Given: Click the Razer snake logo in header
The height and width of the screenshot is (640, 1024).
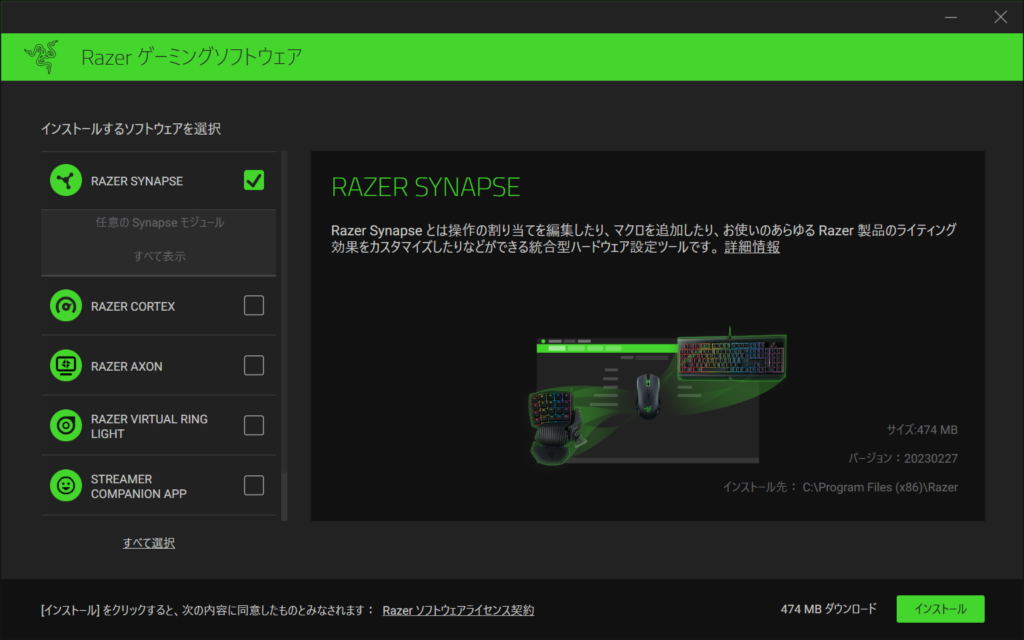Looking at the screenshot, I should [x=40, y=56].
